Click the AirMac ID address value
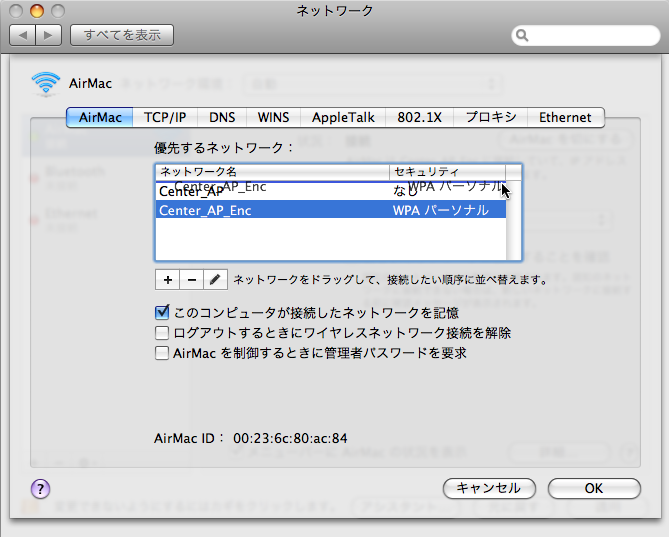 (x=290, y=438)
